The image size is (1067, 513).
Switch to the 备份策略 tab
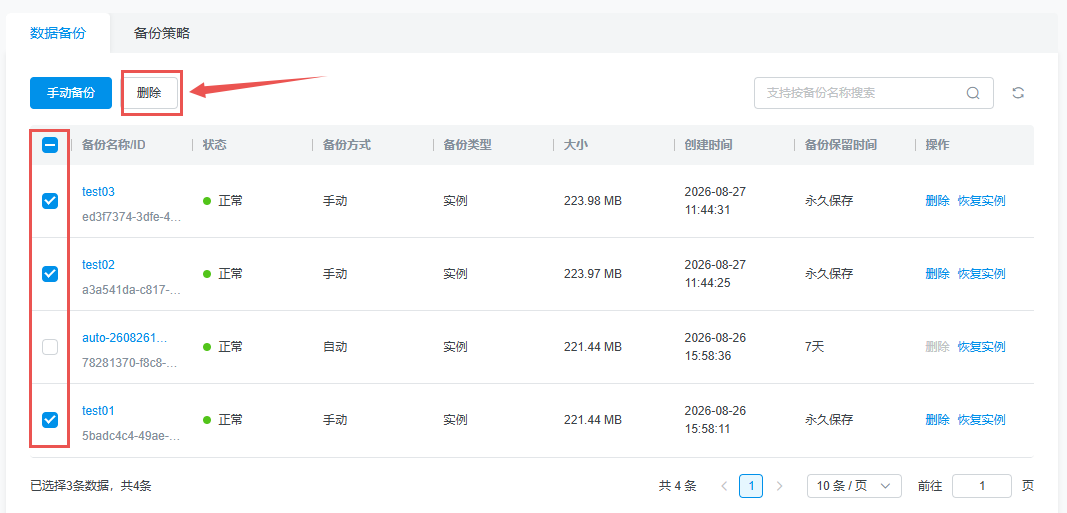pos(162,33)
